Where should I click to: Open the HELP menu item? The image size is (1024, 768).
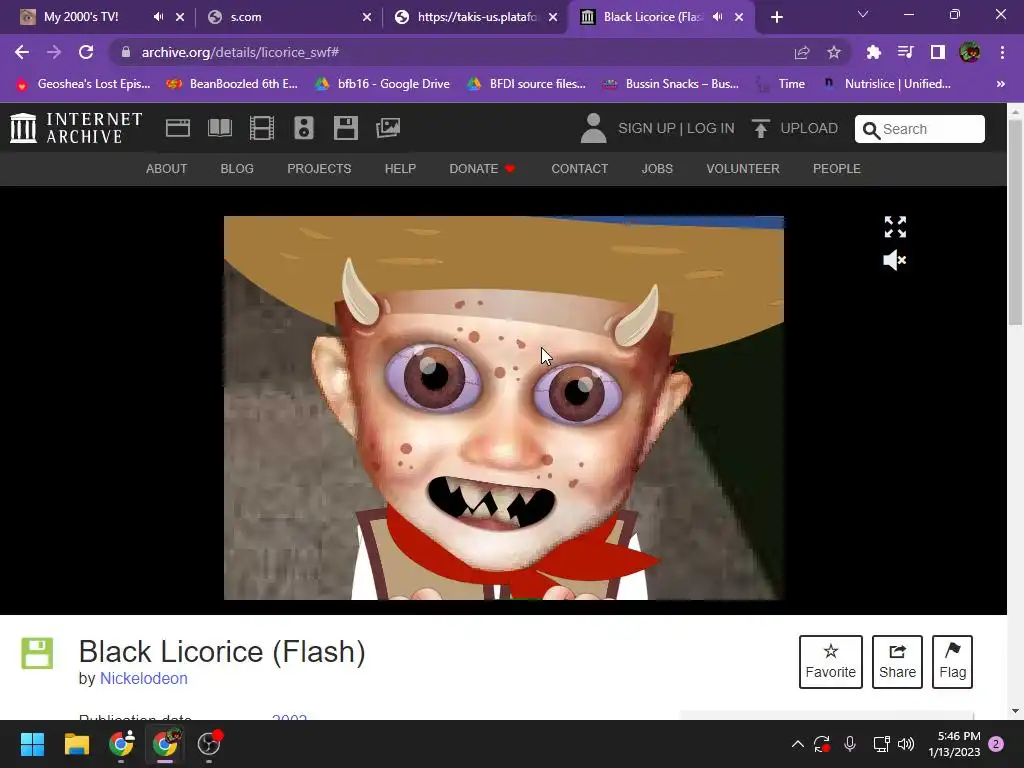(x=400, y=168)
